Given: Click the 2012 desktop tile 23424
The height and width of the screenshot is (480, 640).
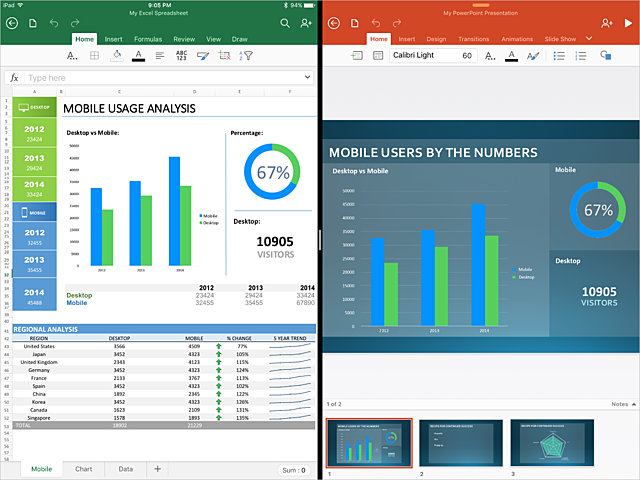Looking at the screenshot, I should point(34,133).
